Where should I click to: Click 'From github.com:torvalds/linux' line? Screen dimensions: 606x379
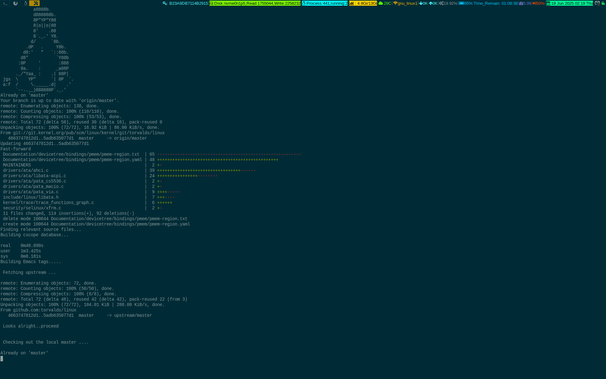[x=38, y=310]
